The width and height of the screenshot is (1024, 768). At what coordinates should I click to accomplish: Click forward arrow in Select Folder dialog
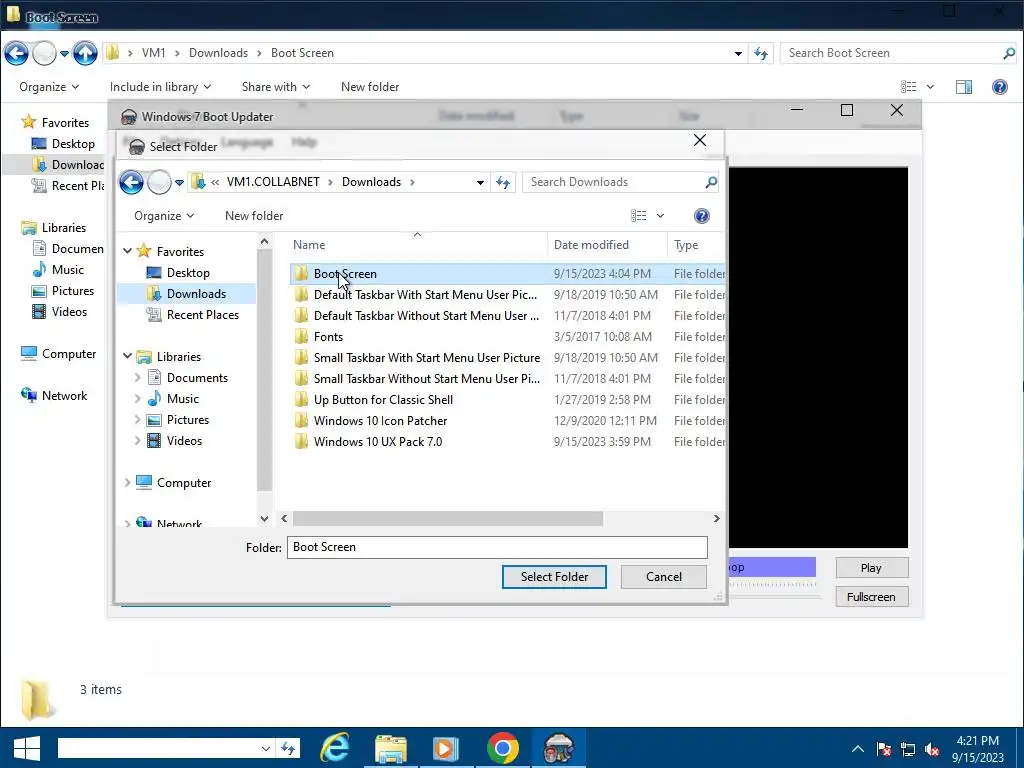(159, 182)
